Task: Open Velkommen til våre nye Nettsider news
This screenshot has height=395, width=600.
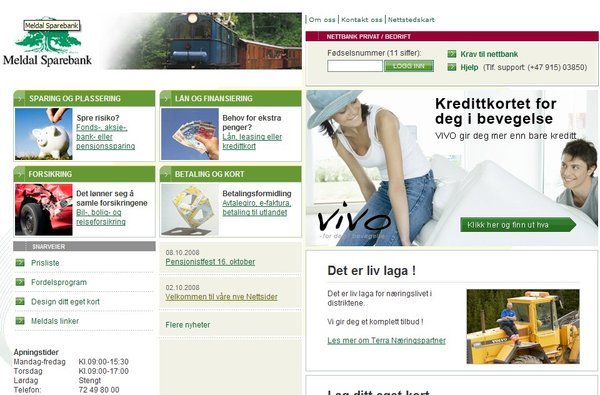Action: click(x=222, y=297)
